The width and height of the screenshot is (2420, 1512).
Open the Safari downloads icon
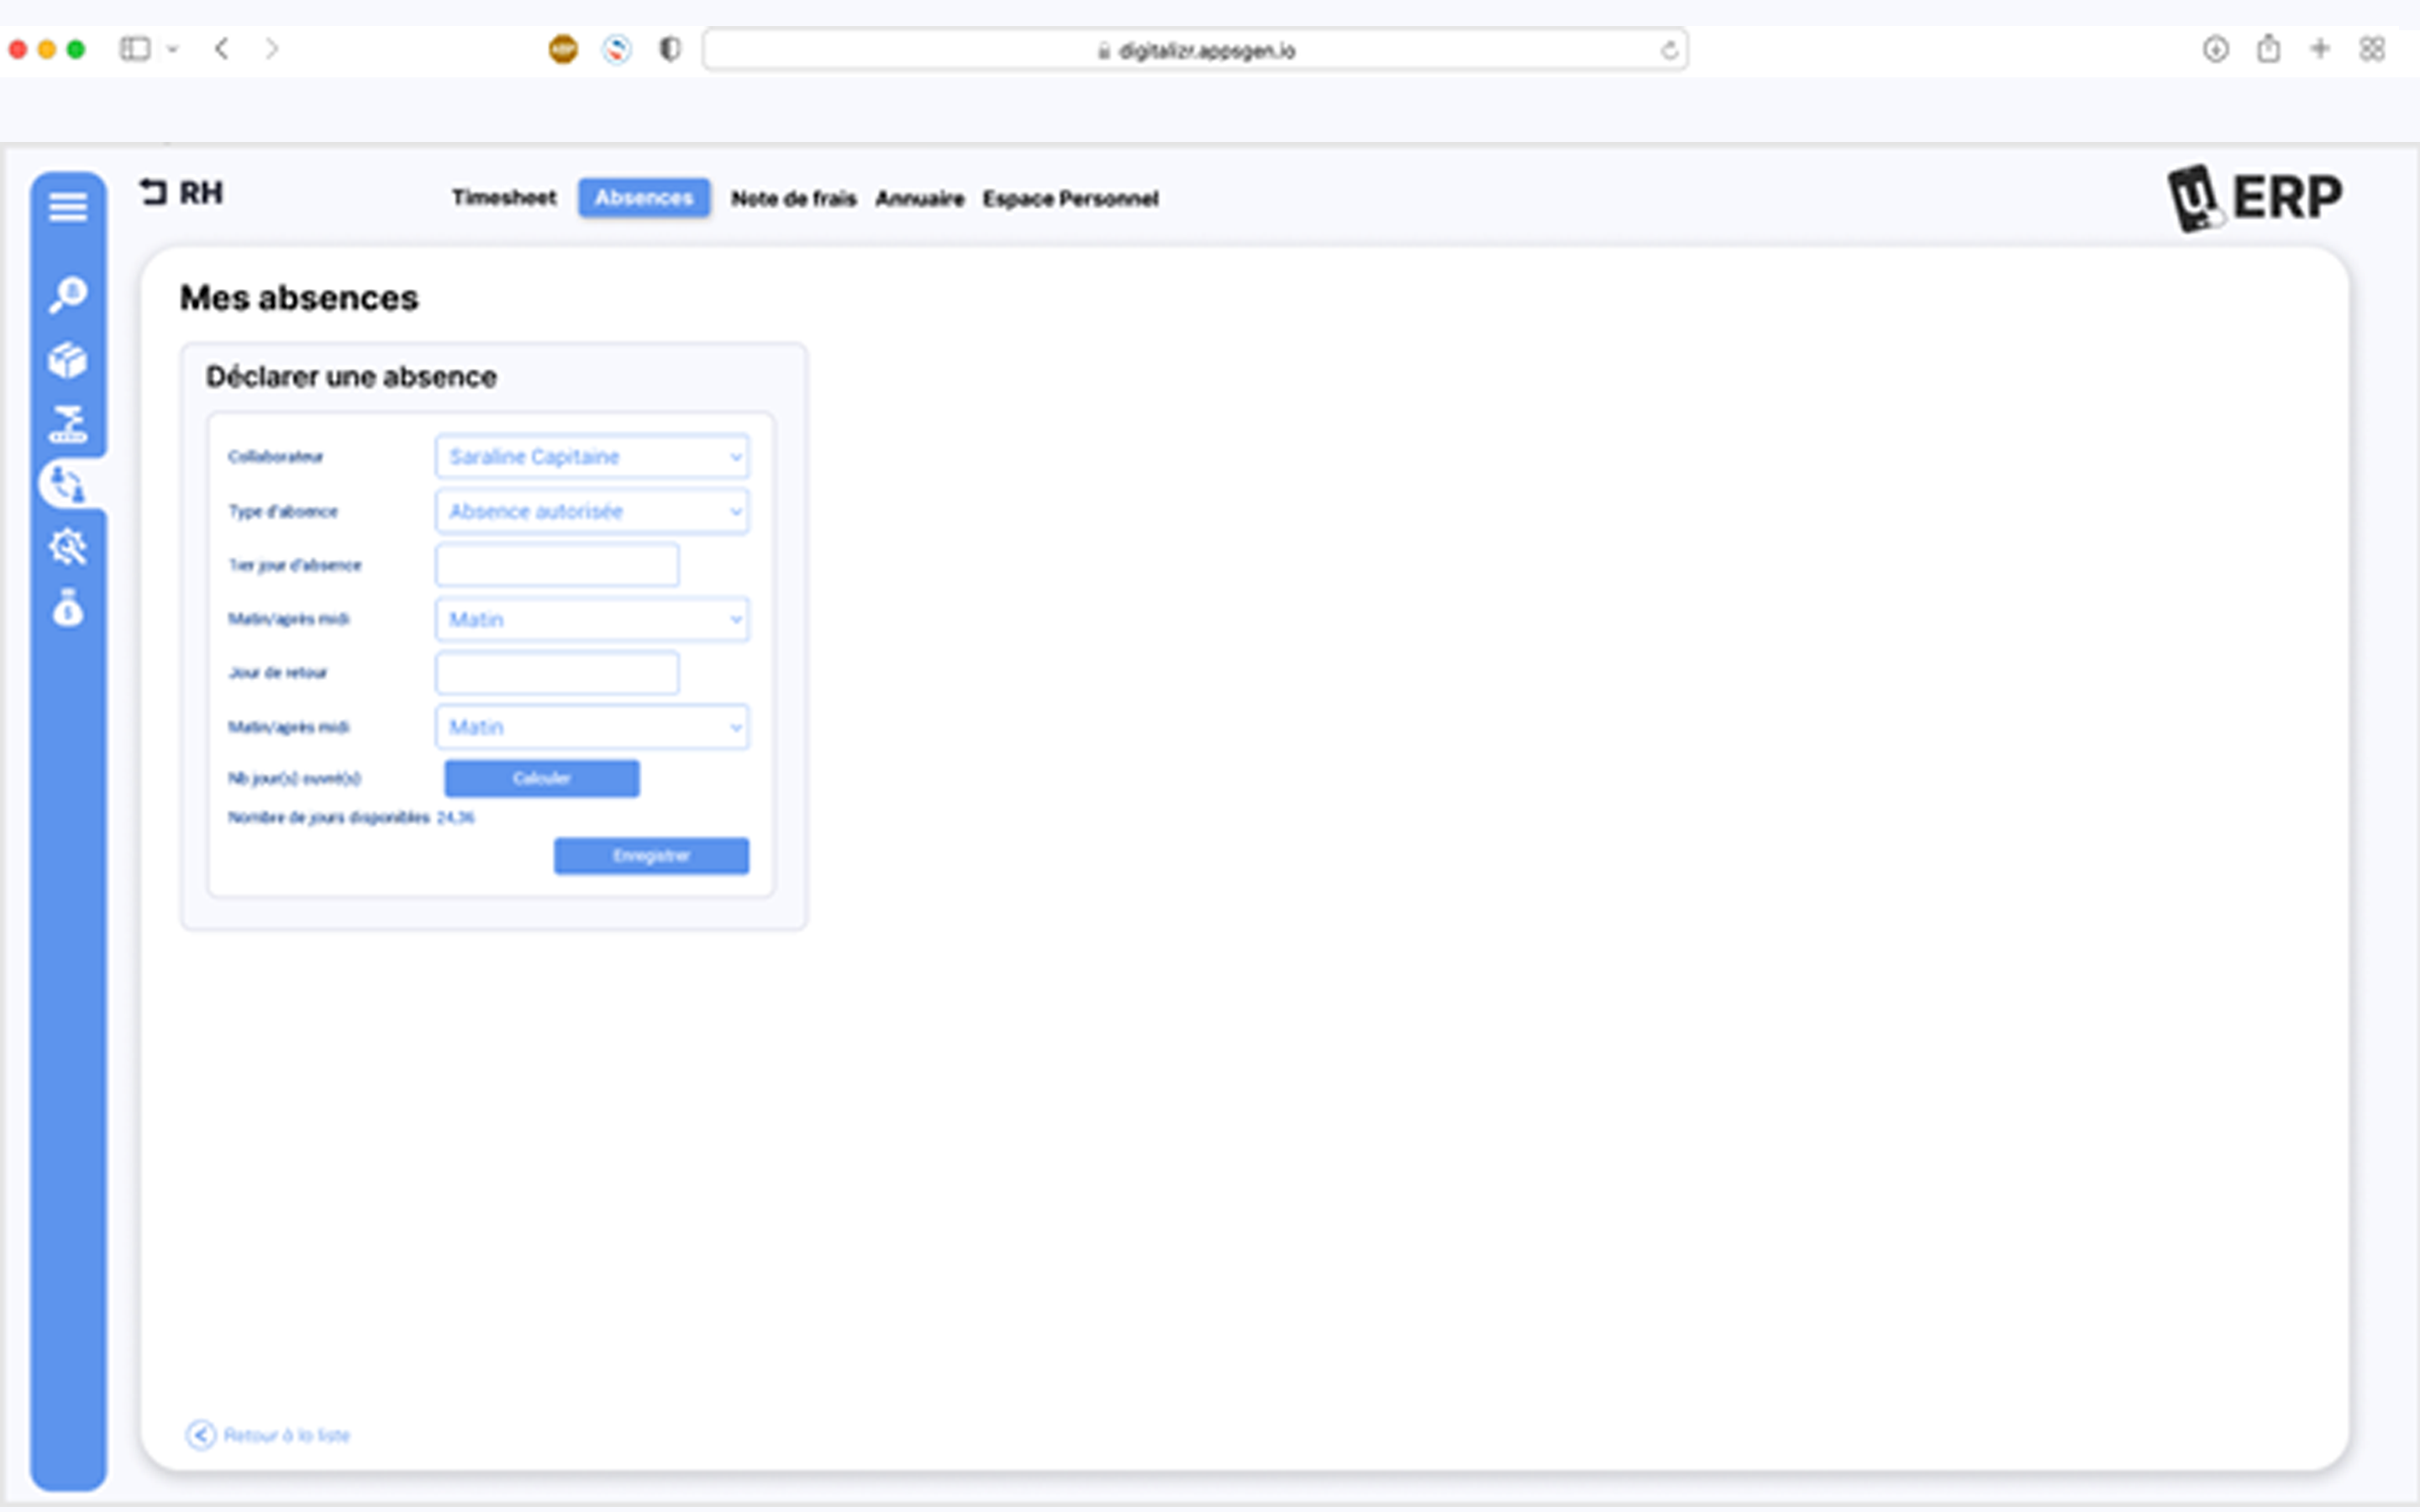pos(2216,49)
